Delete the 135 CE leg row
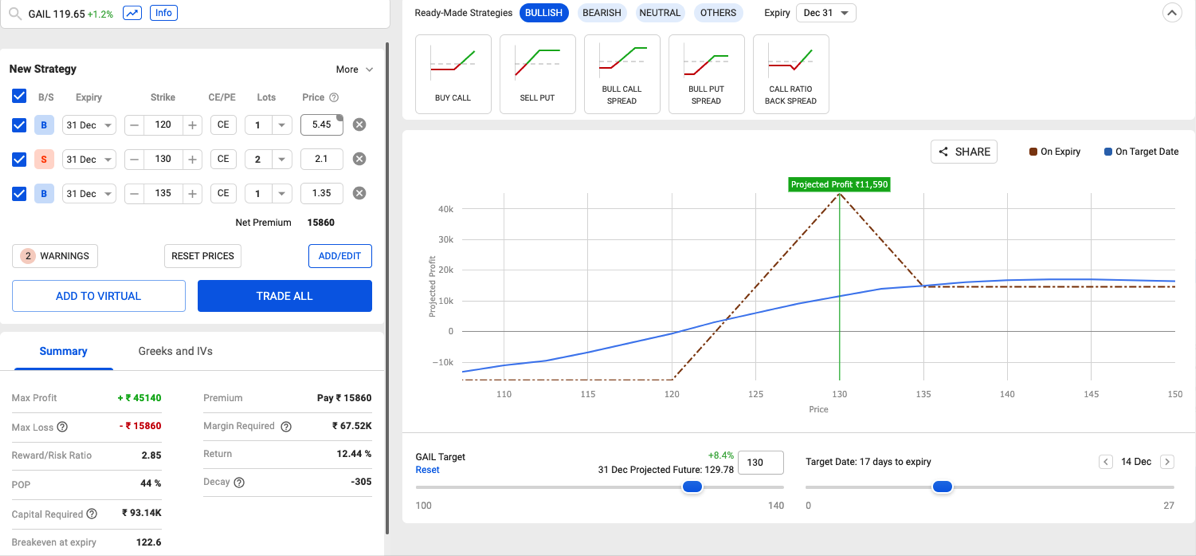The height and width of the screenshot is (556, 1196). click(x=359, y=193)
